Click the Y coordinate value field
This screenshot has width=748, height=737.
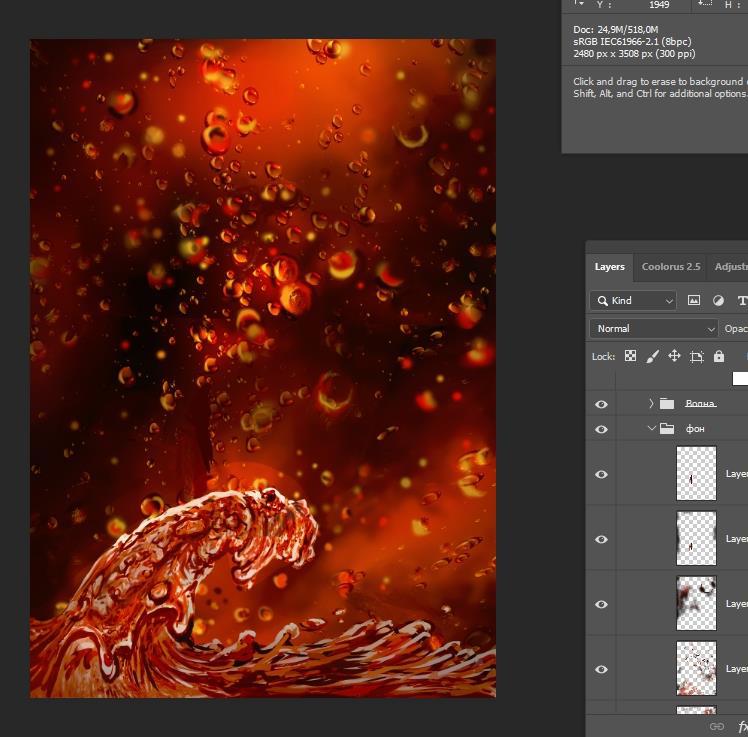click(659, 5)
